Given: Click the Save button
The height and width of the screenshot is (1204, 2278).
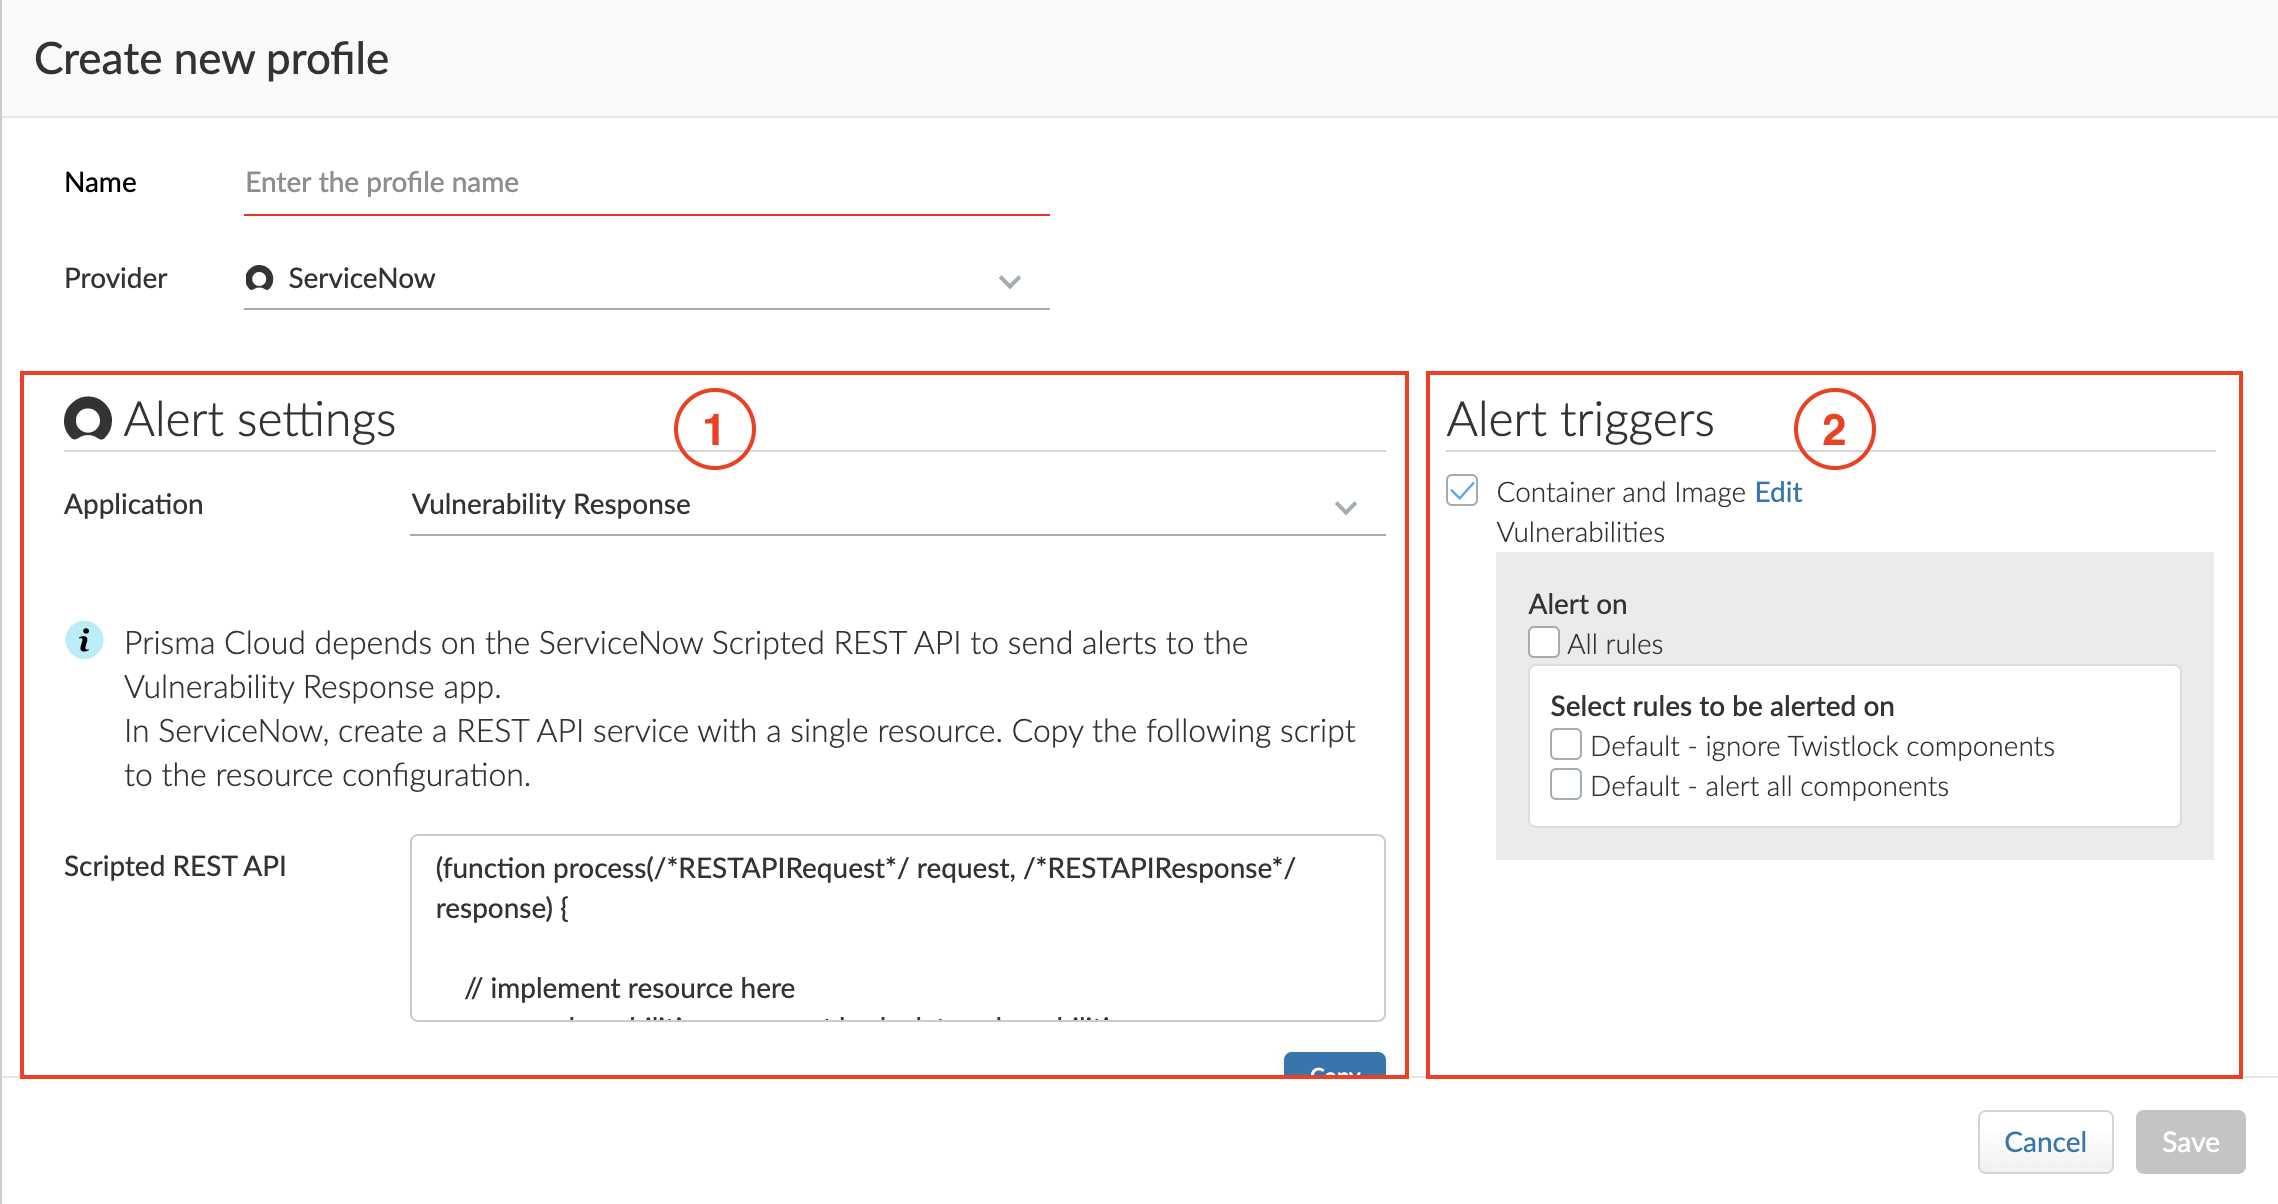Looking at the screenshot, I should (2190, 1142).
